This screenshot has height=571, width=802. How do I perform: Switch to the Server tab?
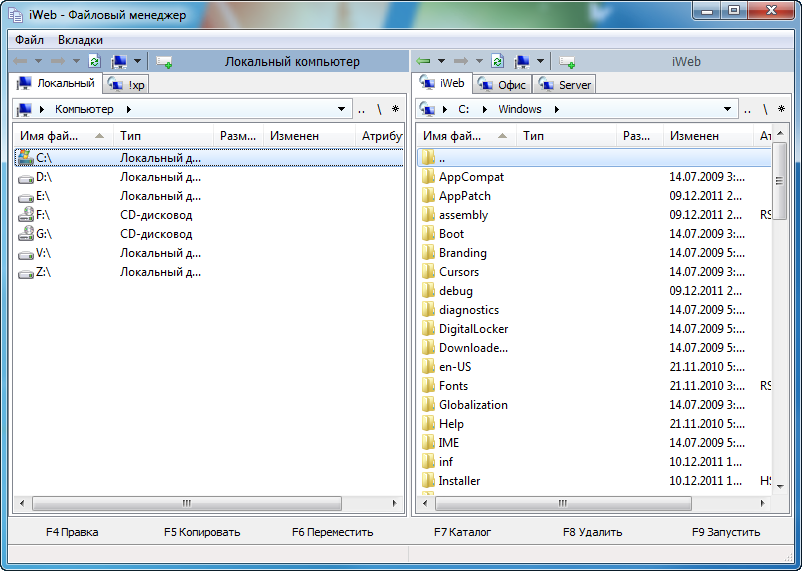click(x=566, y=85)
